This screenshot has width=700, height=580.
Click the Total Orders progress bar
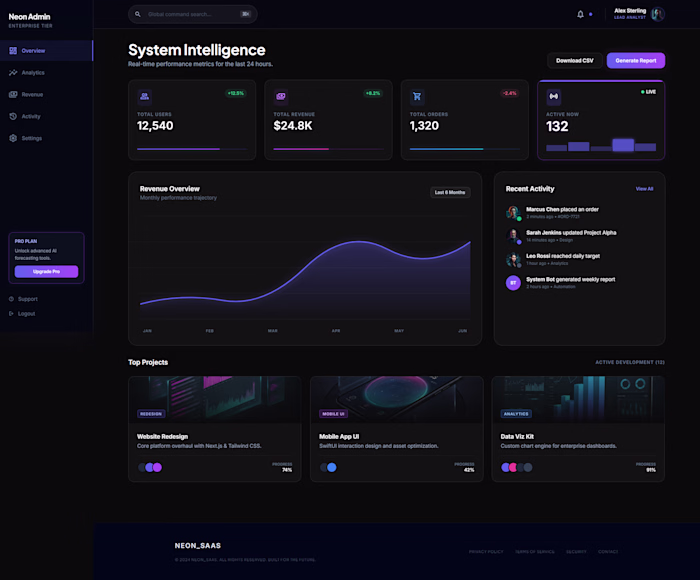point(465,149)
